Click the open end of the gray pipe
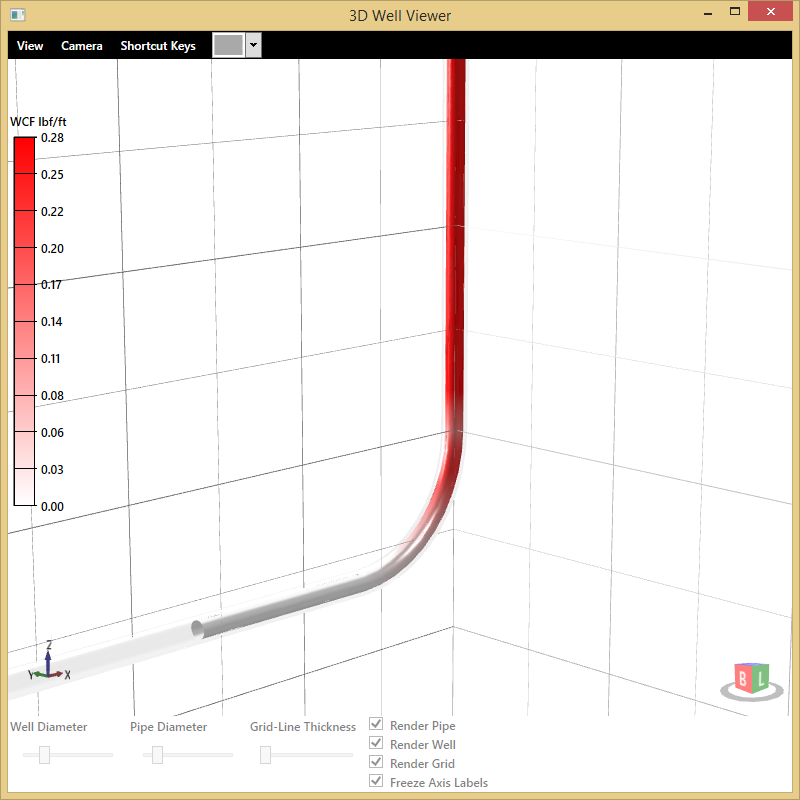Screen dimensions: 800x800 [197, 629]
